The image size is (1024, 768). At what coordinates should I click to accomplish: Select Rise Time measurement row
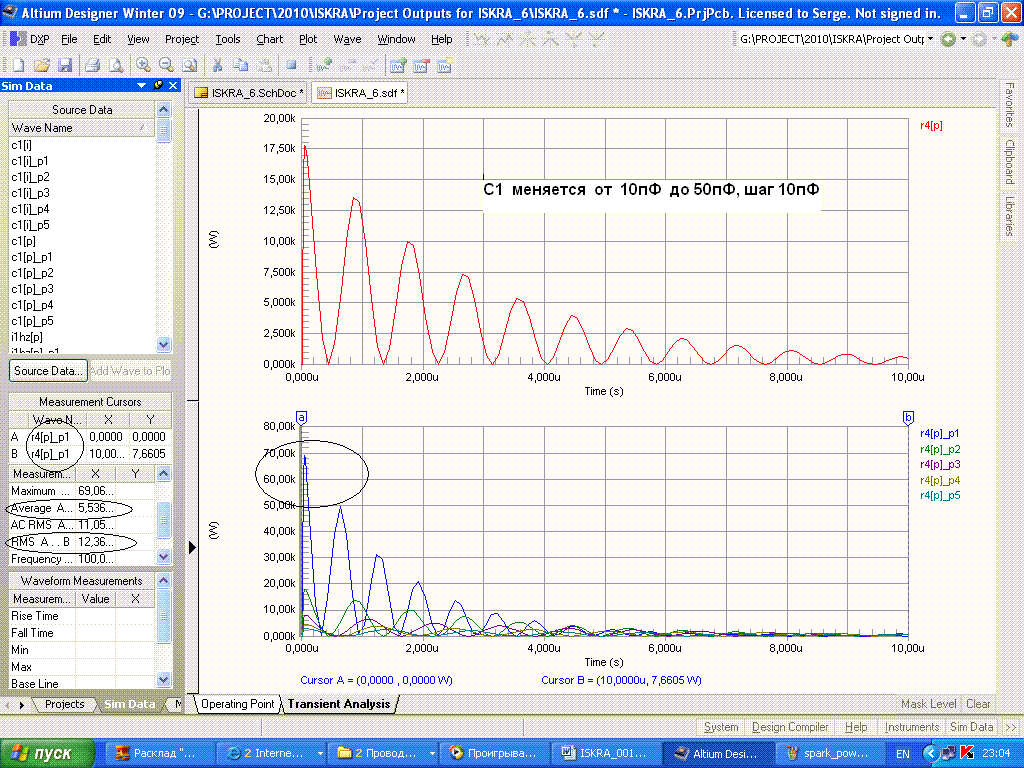click(x=82, y=616)
